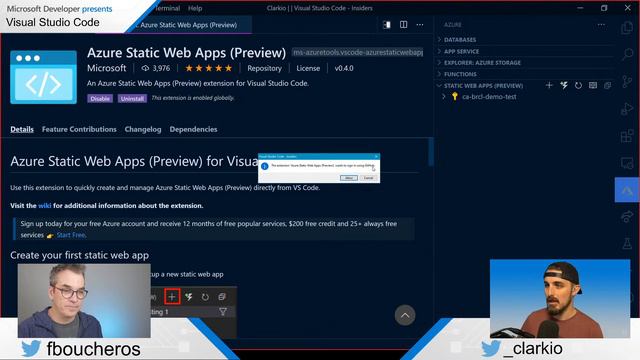This screenshot has height=360, width=640.
Task: Collapse all in Static Web Apps section
Action: (608, 85)
